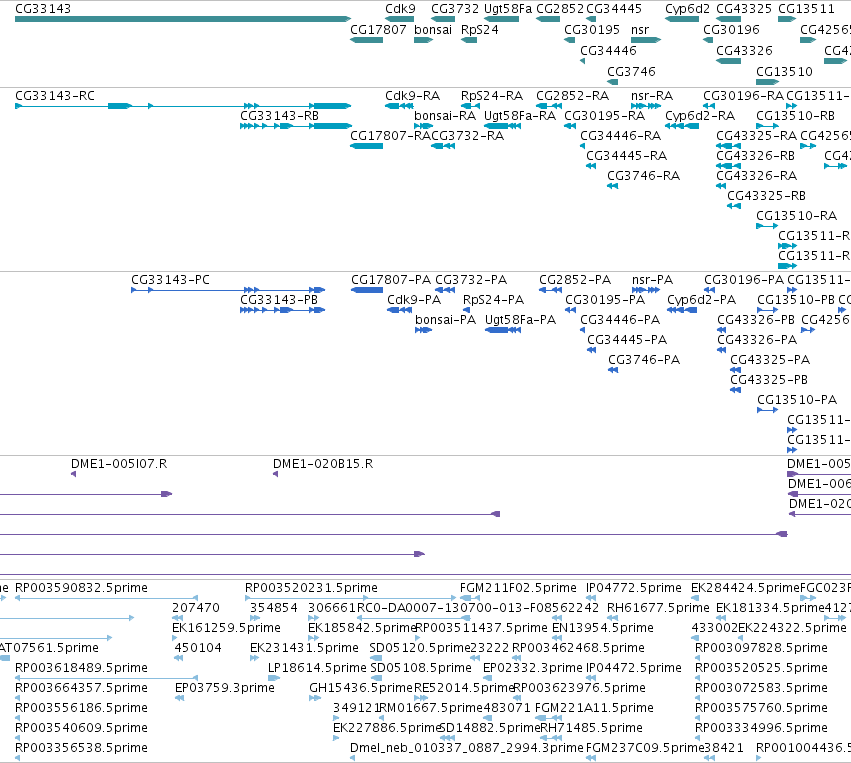Click the RH61677.5prime feature label
Image resolution: width=851 pixels, height=763 pixels.
[x=658, y=608]
